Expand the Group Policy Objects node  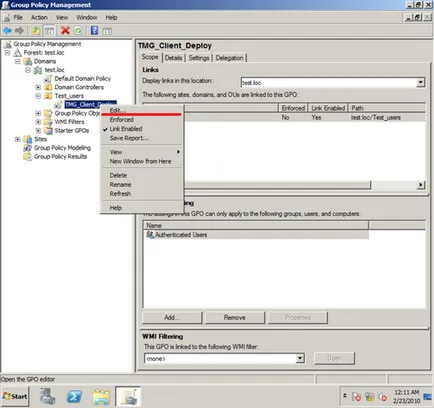38,113
